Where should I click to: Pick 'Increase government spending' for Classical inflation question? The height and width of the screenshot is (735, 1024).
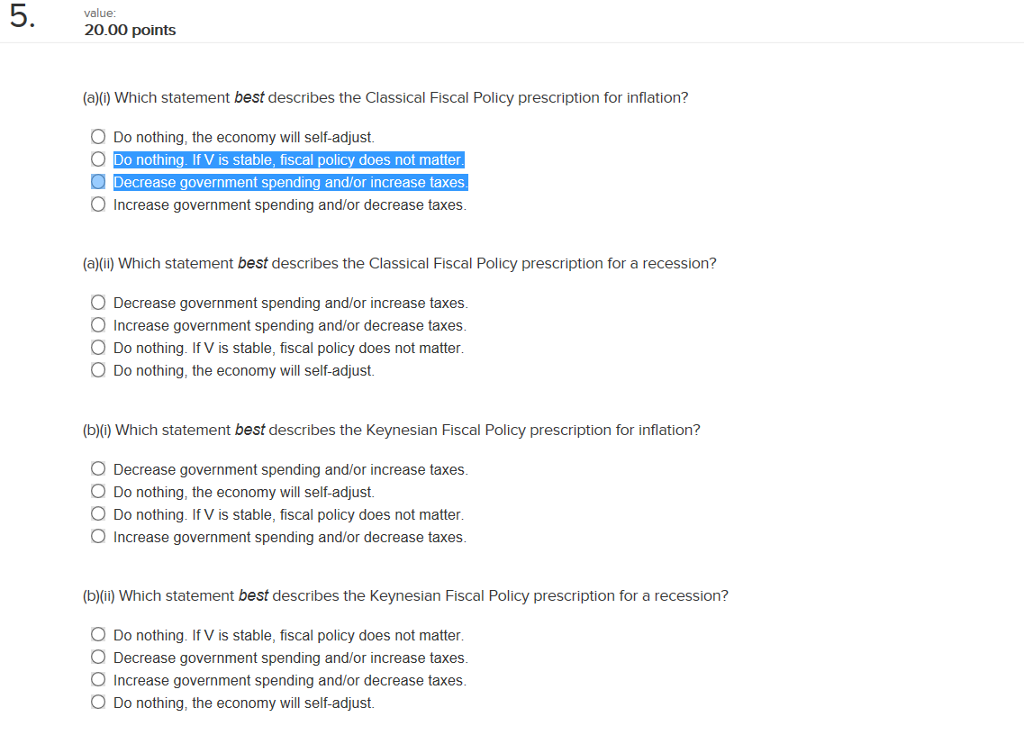click(x=98, y=205)
